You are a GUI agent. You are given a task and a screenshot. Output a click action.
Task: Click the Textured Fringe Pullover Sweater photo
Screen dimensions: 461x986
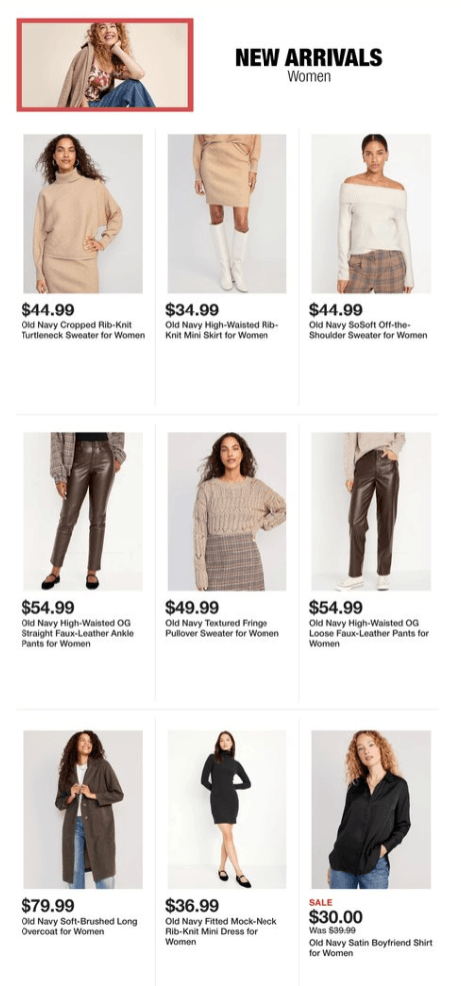(x=227, y=511)
